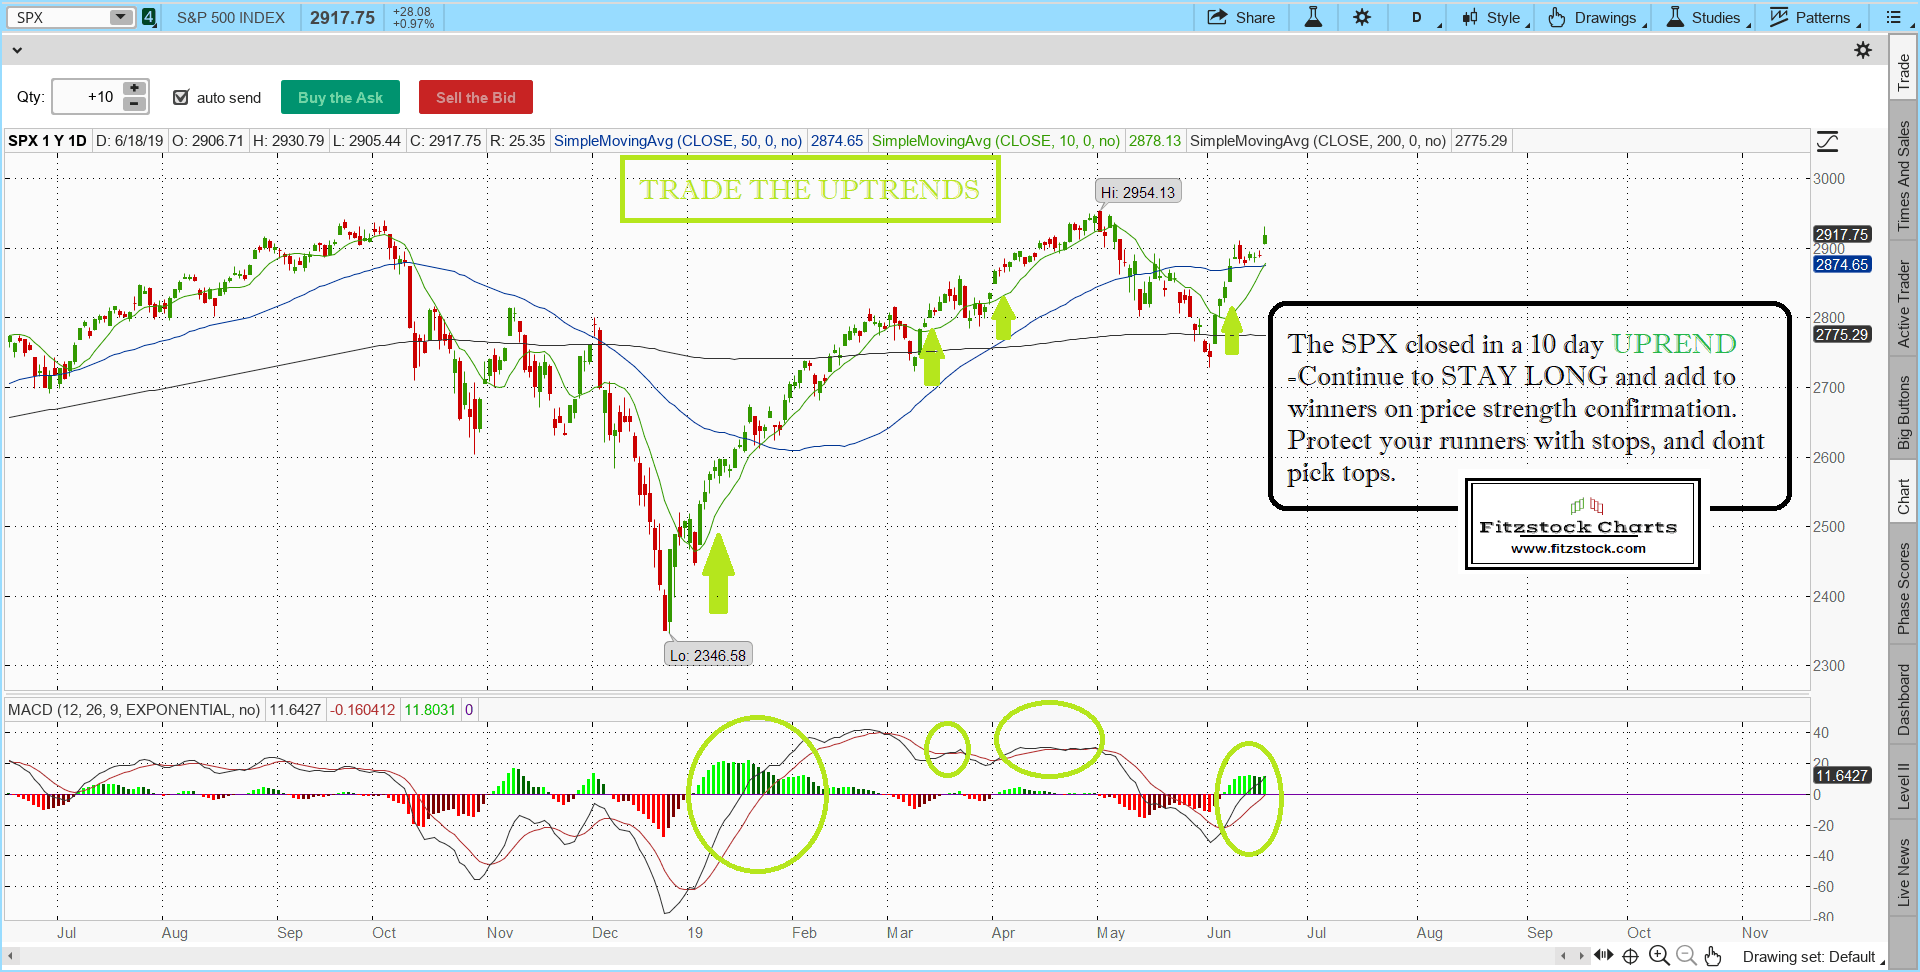Click the zoom in magnifier icon

1659,956
